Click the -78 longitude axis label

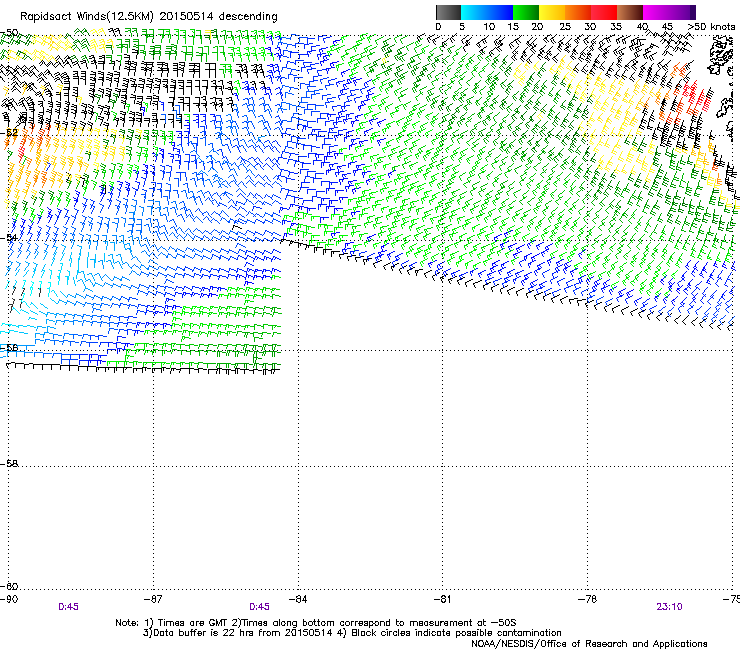pyautogui.click(x=587, y=599)
